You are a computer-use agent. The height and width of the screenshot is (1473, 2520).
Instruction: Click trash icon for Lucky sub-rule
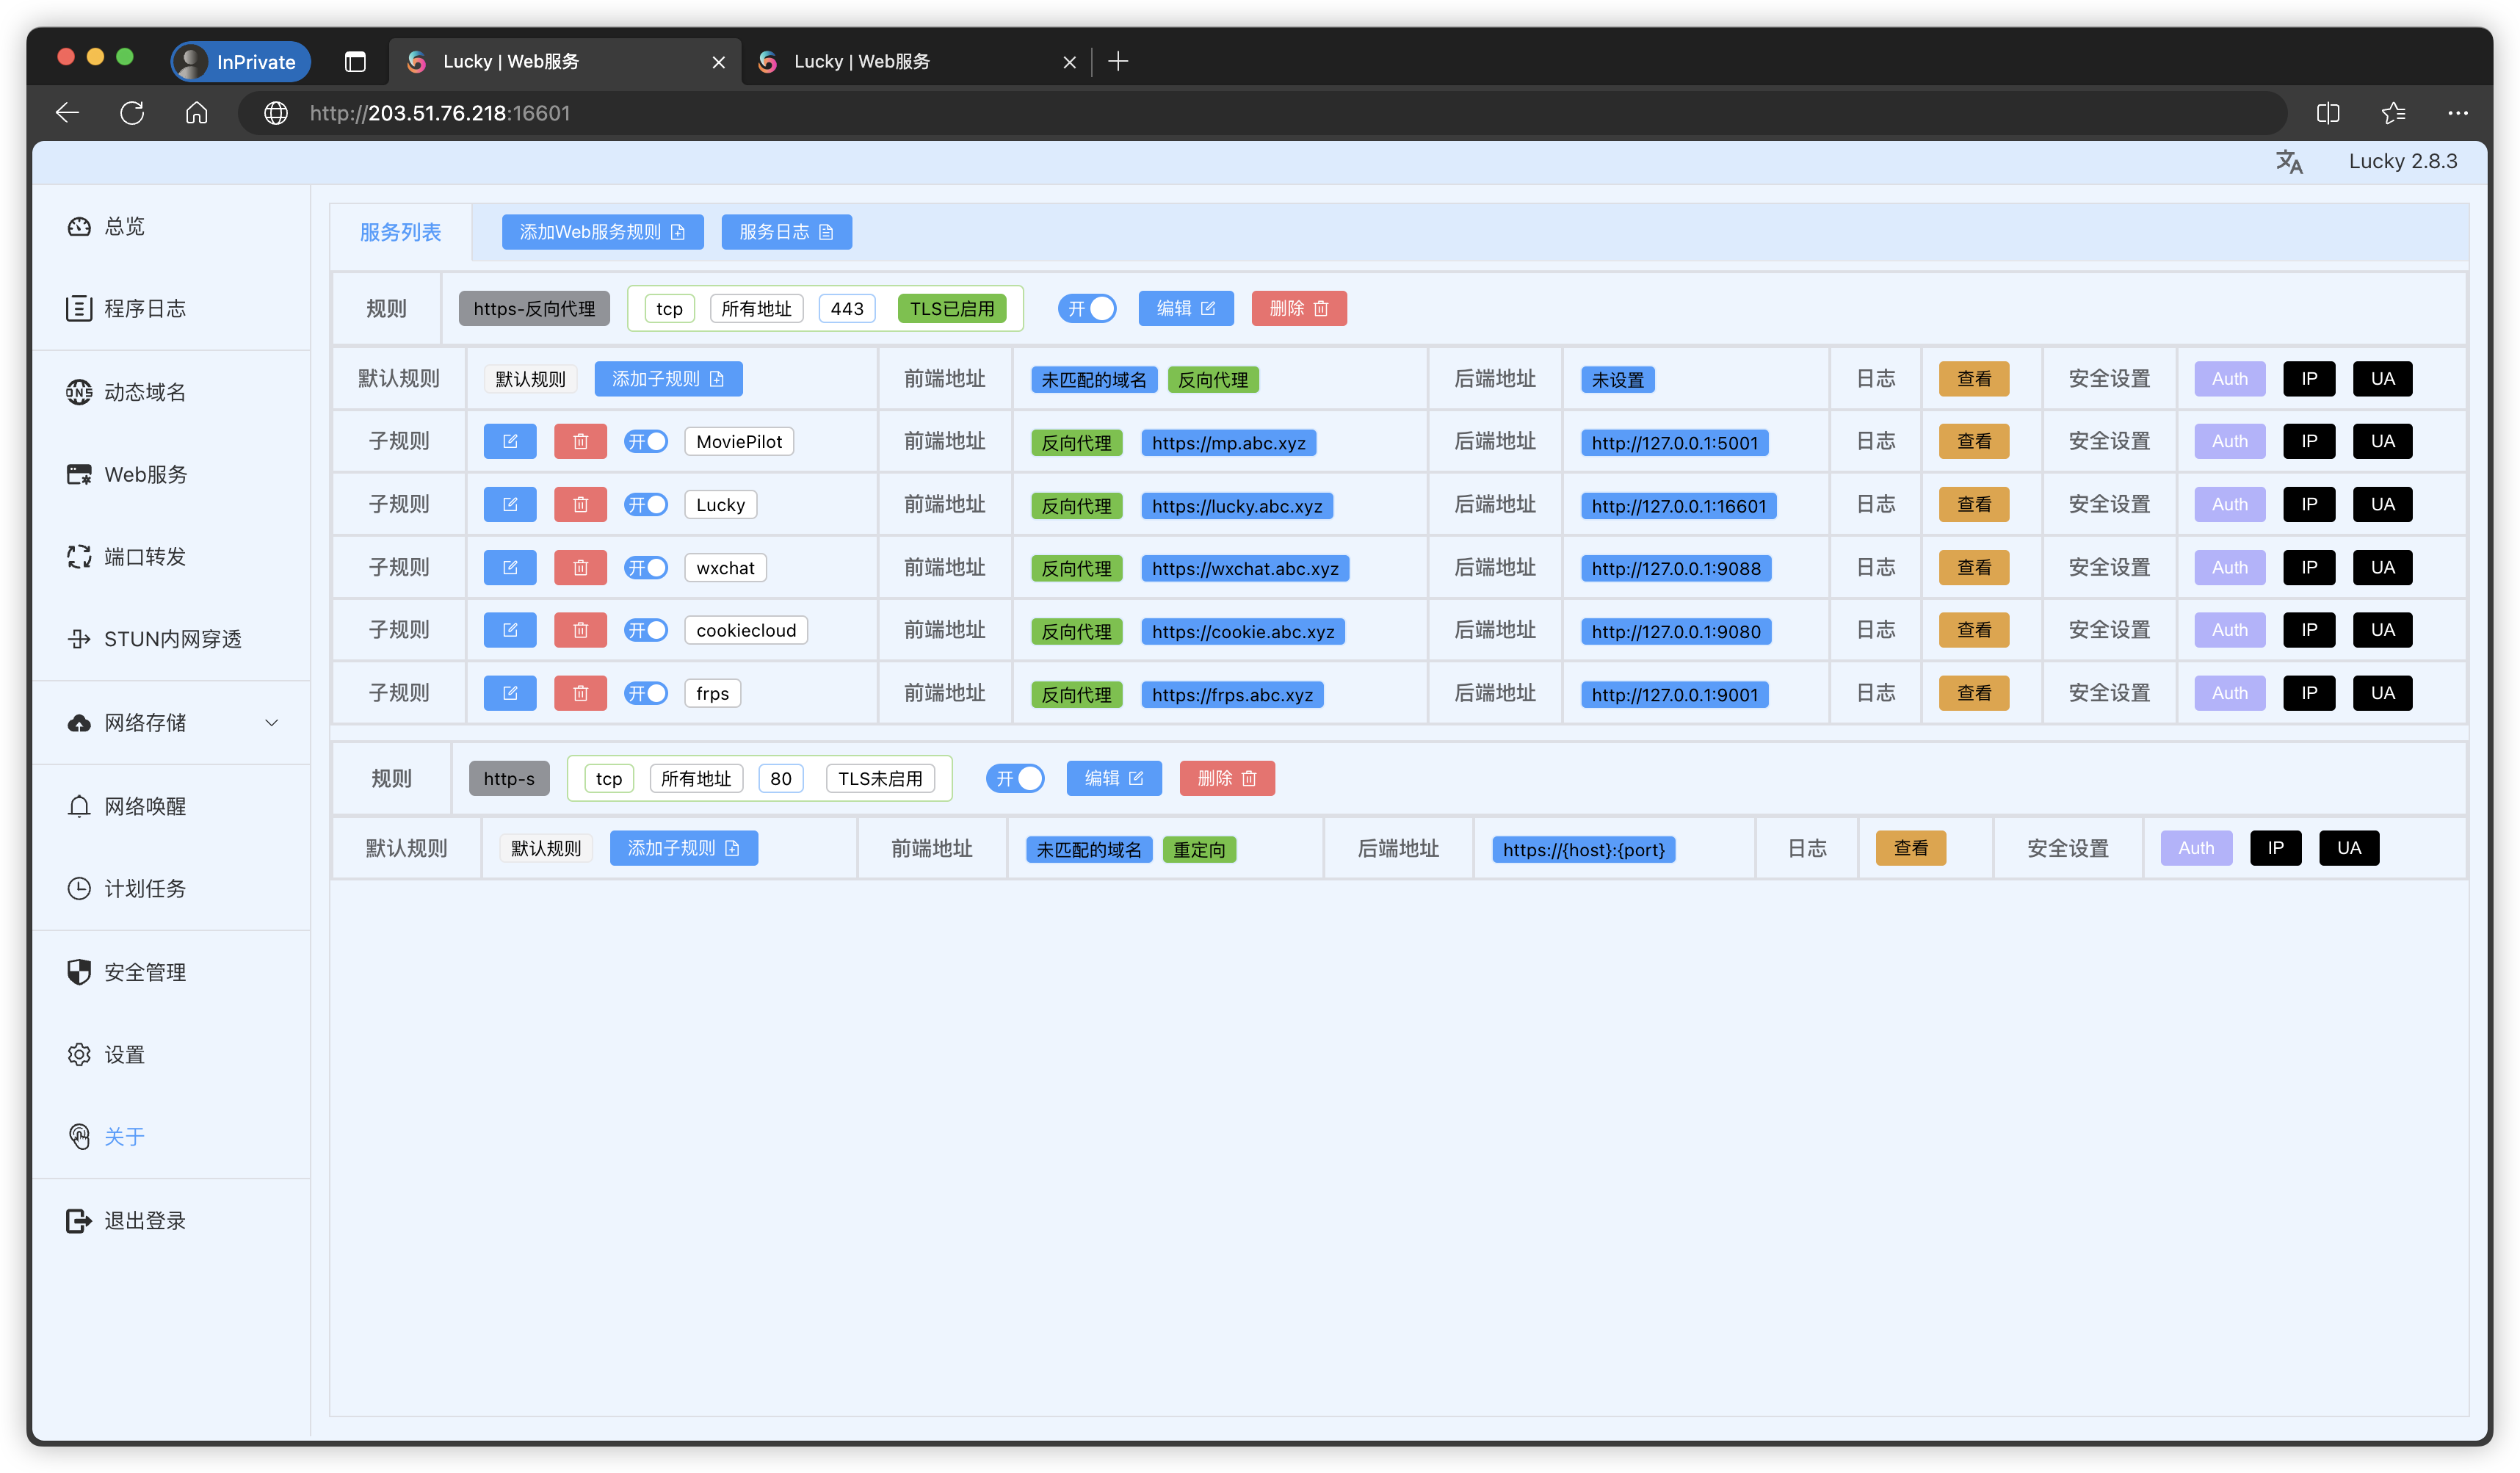pyautogui.click(x=580, y=504)
